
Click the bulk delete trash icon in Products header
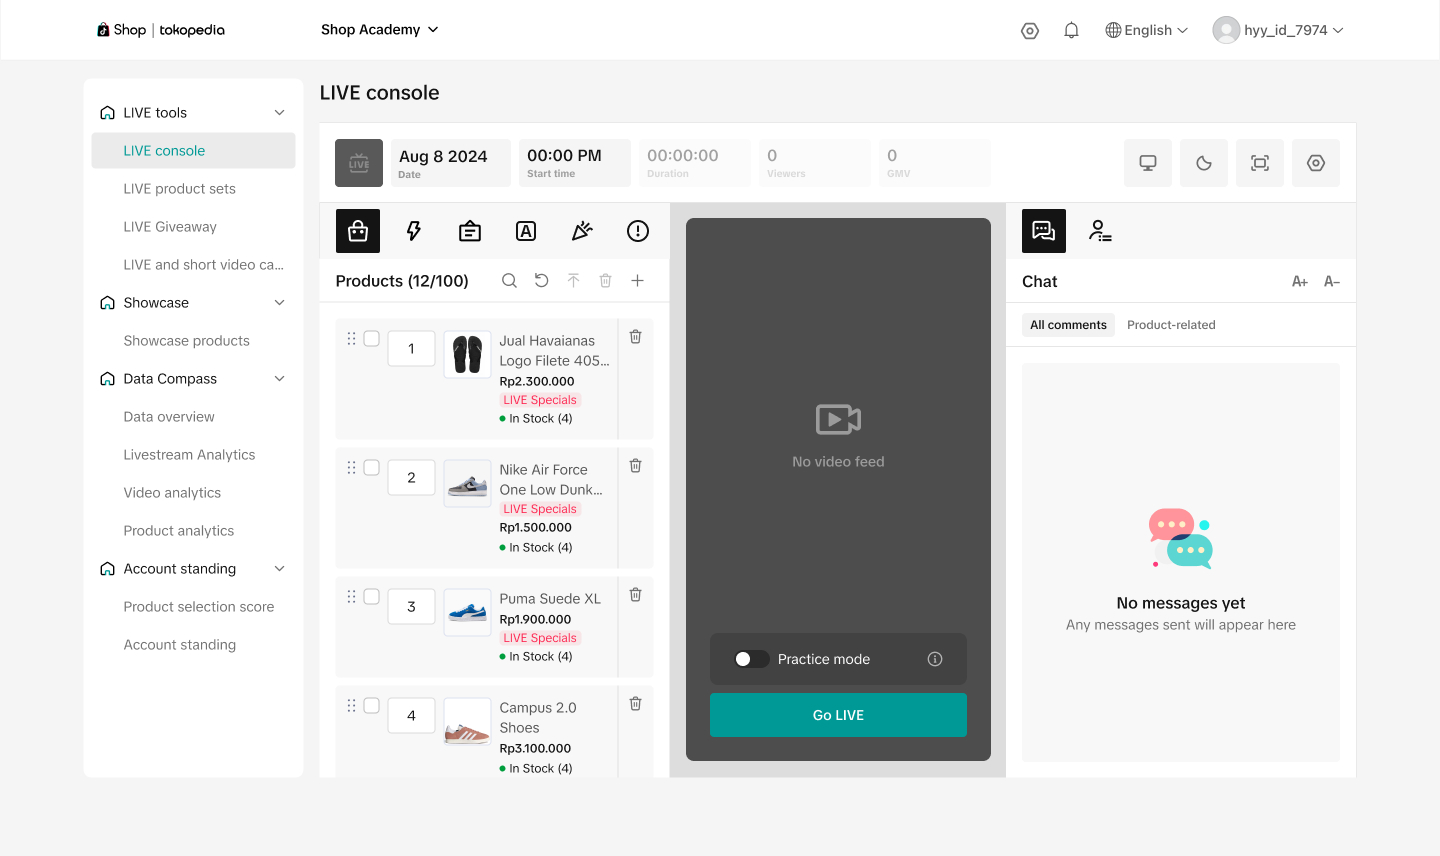(x=605, y=281)
